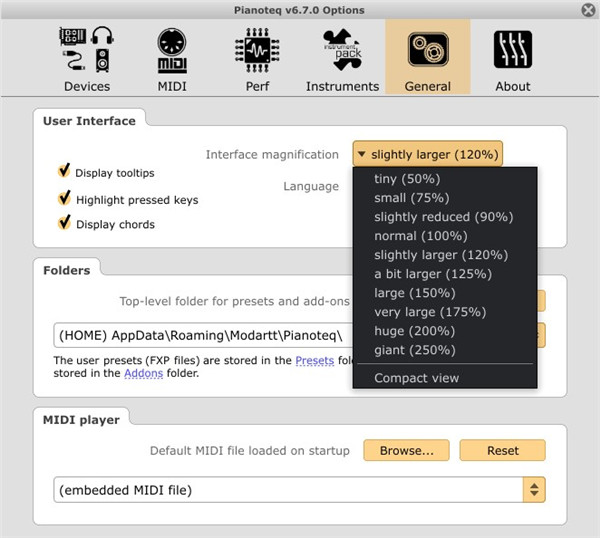Open the Devices options icon
Image resolution: width=600 pixels, height=538 pixels.
click(x=87, y=49)
